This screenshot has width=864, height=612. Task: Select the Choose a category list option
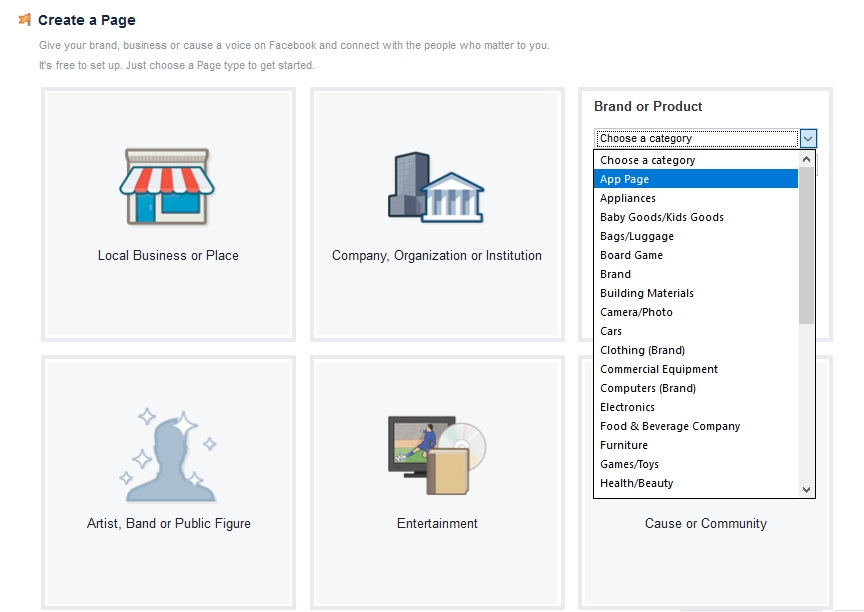coord(696,160)
